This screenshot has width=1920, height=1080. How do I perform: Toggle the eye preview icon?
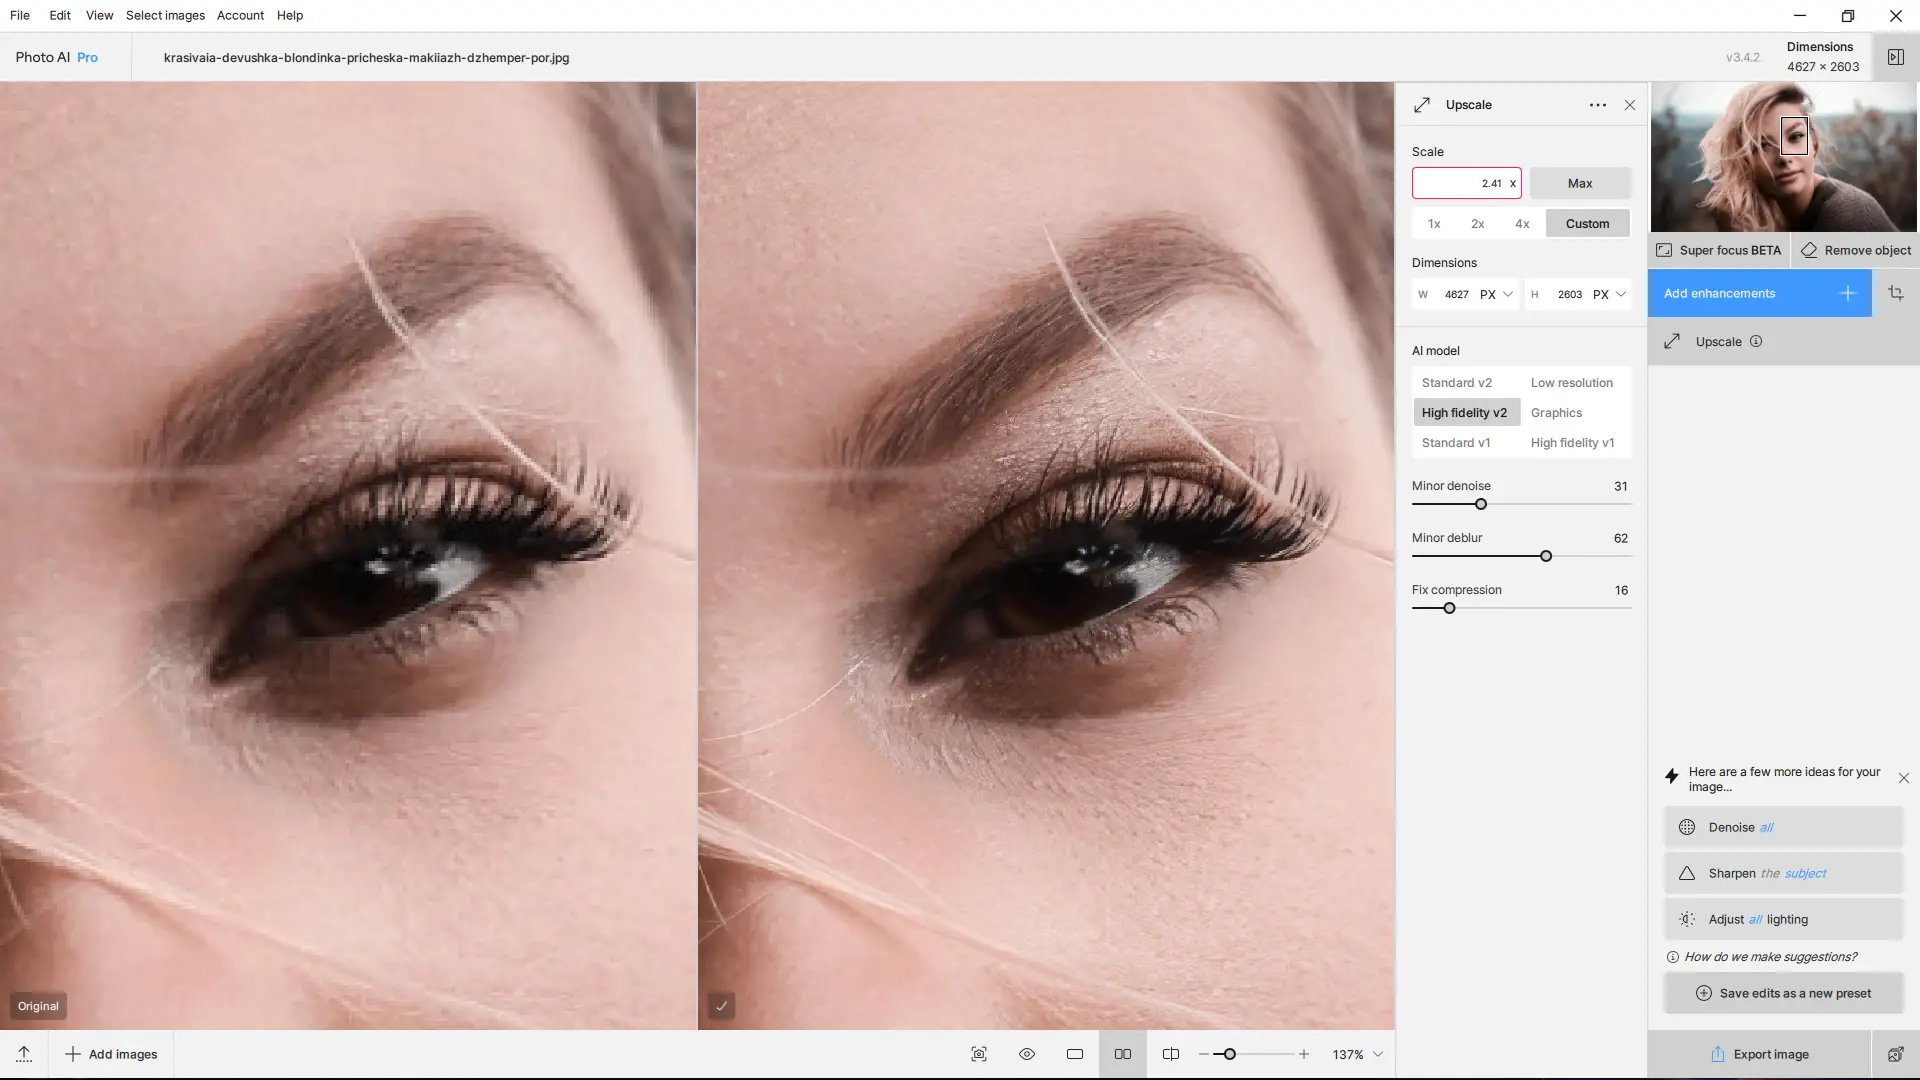[x=1027, y=1054]
